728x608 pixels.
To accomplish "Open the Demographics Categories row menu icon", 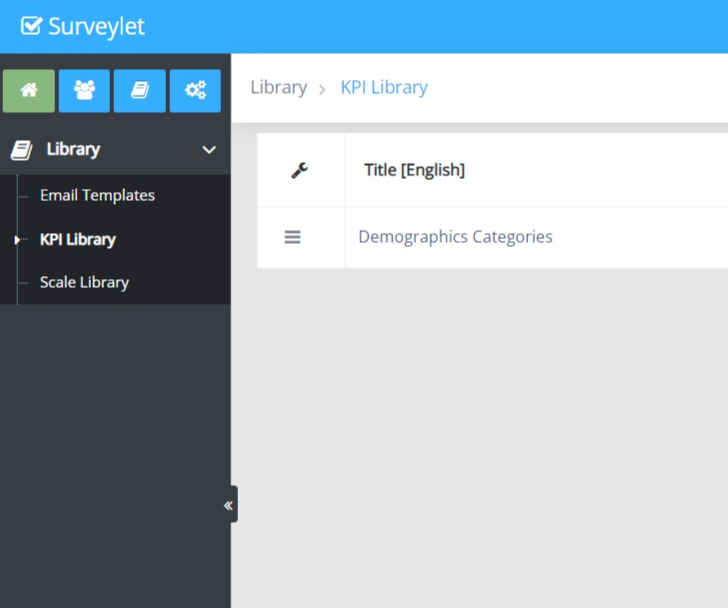I will point(292,237).
